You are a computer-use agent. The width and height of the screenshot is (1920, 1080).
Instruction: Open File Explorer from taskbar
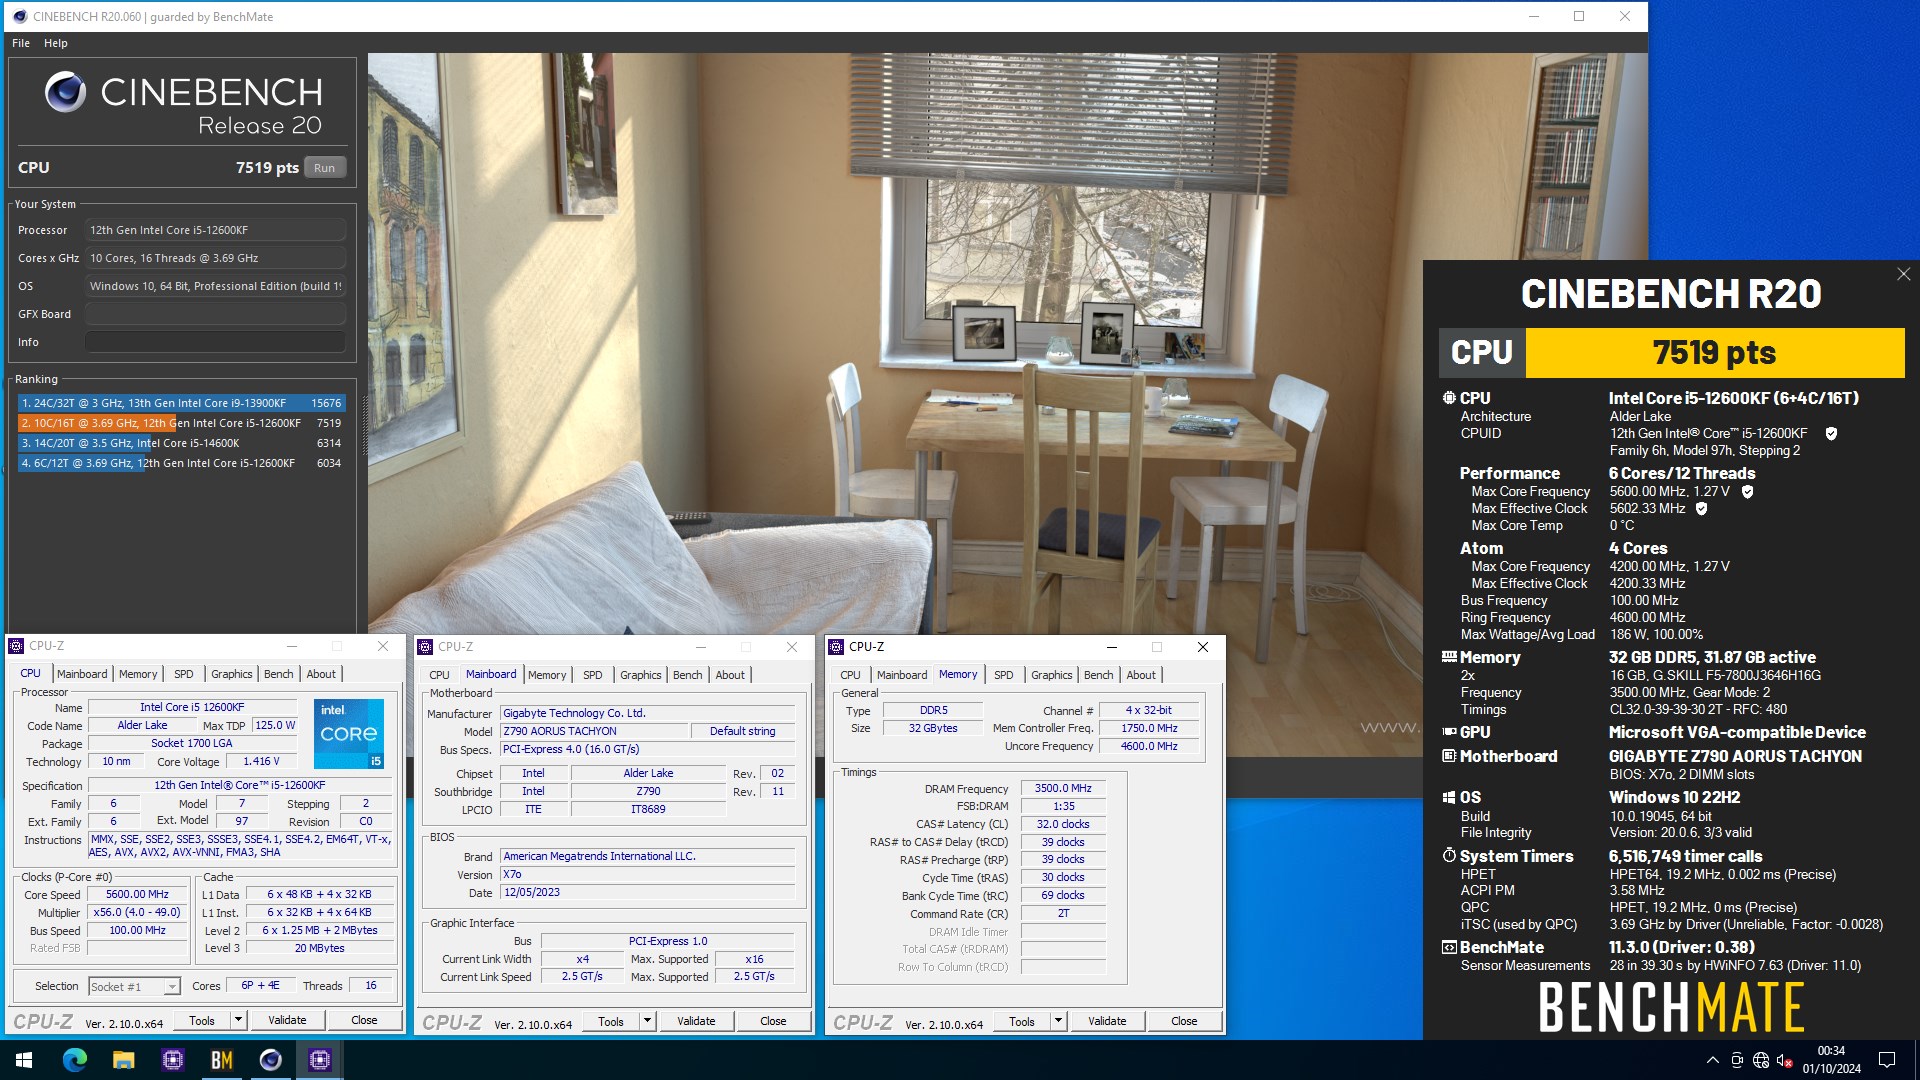pos(124,1060)
